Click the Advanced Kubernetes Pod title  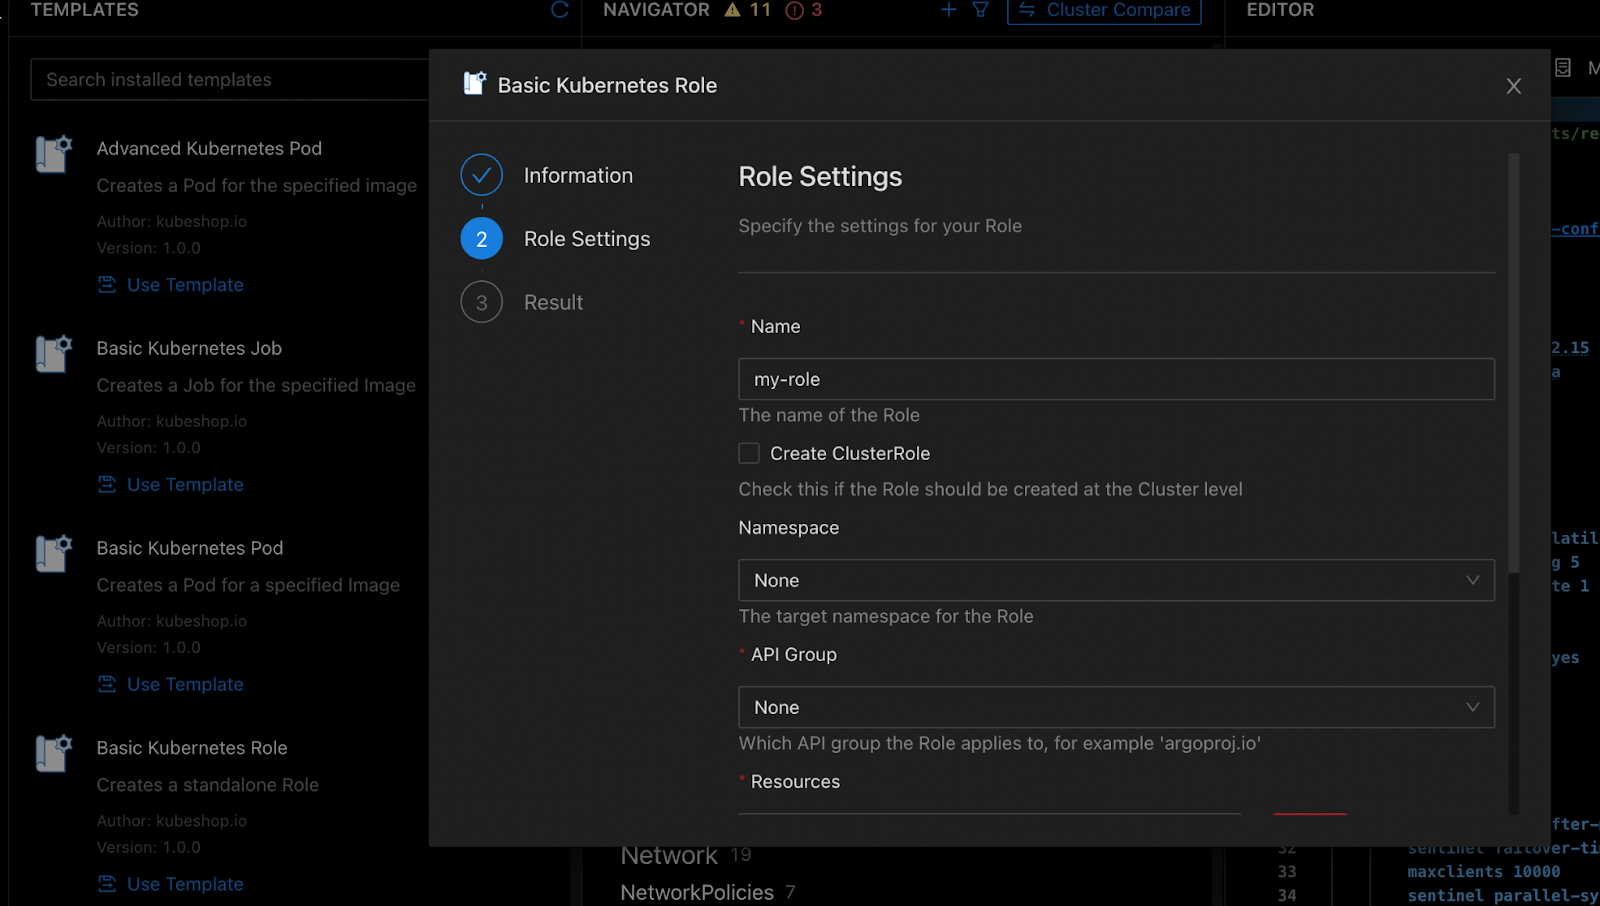[x=209, y=148]
